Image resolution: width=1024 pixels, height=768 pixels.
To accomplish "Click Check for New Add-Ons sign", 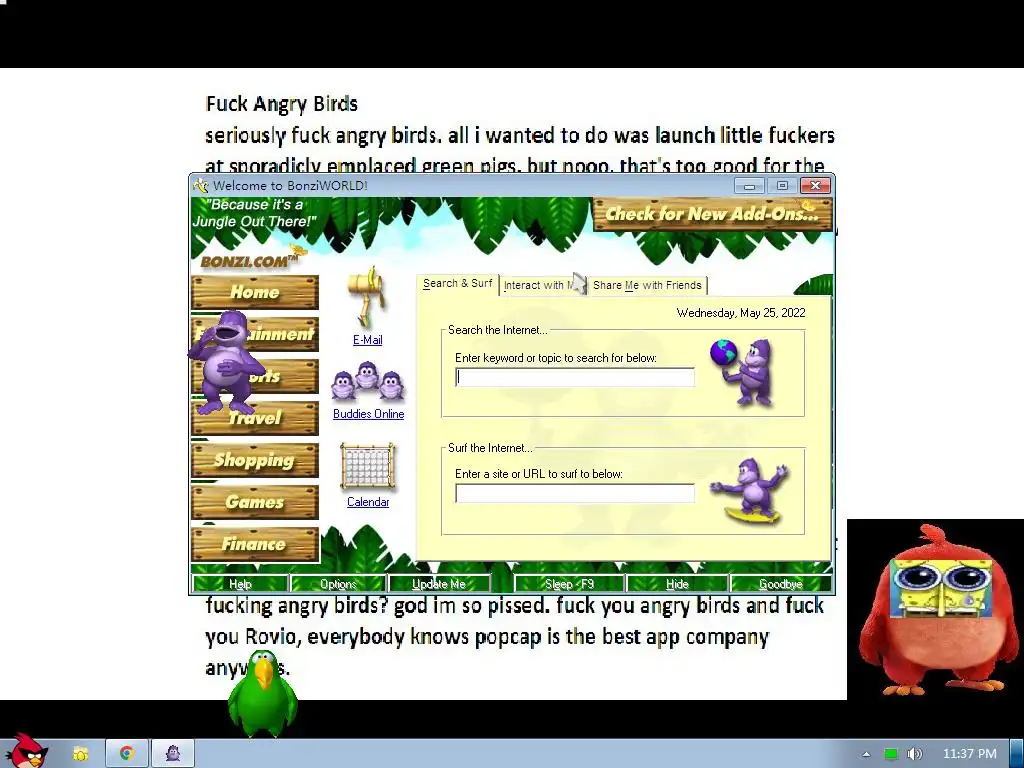I will [712, 214].
